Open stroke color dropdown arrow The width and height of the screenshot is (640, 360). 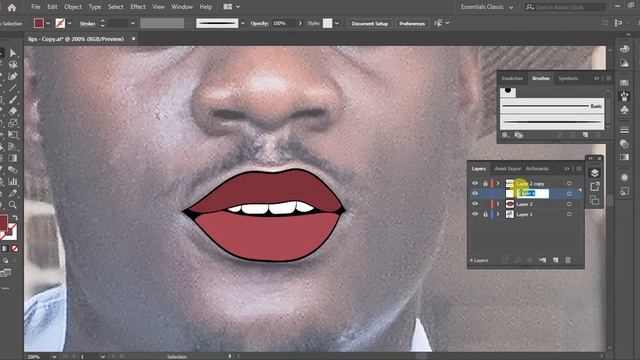(69, 23)
